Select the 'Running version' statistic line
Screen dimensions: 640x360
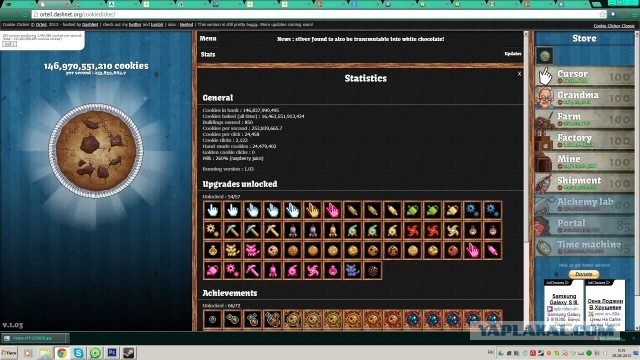228,169
